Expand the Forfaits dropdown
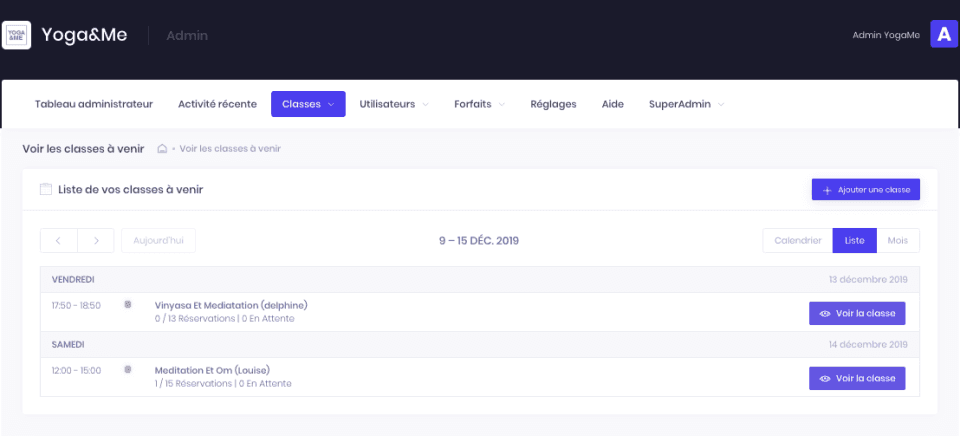Image resolution: width=960 pixels, height=436 pixels. coord(479,104)
